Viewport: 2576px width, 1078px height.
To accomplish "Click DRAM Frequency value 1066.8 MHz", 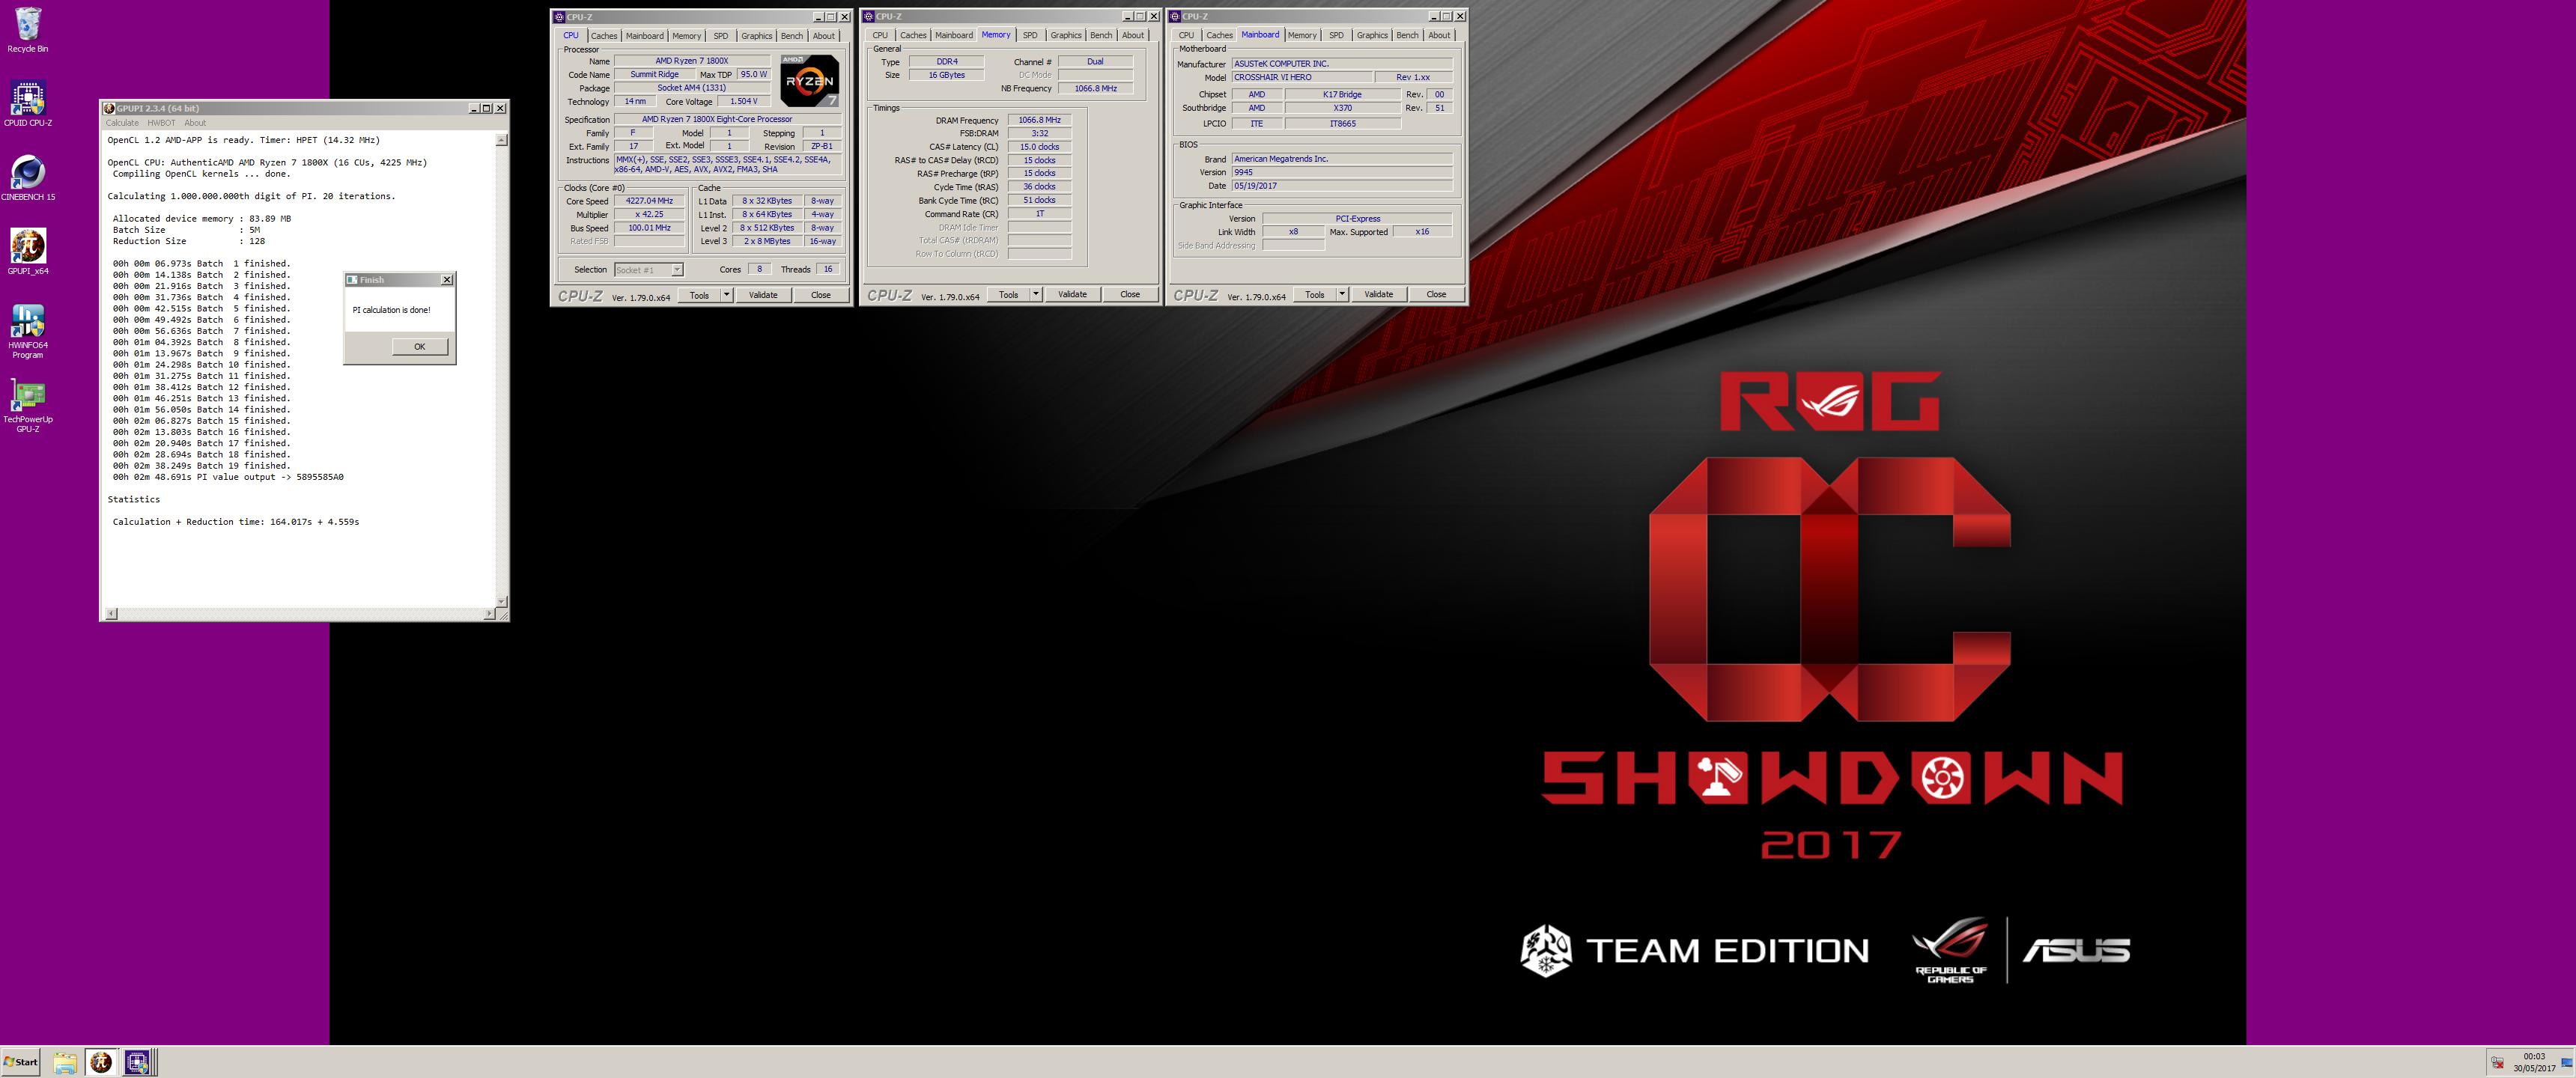I will click(1039, 120).
